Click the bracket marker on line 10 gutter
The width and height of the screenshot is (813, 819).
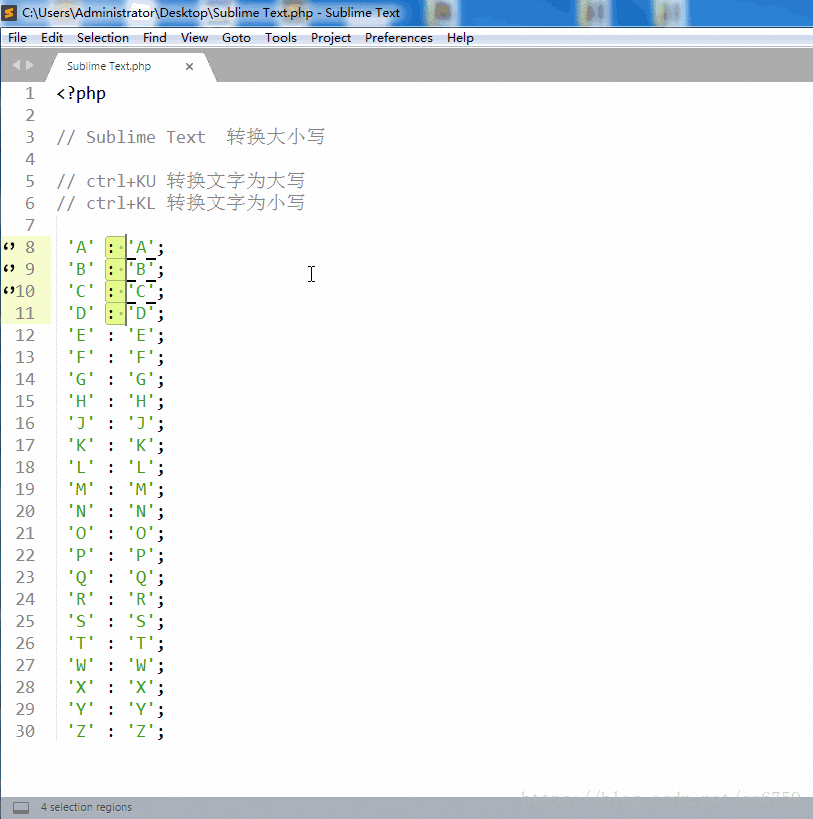click(x=9, y=290)
